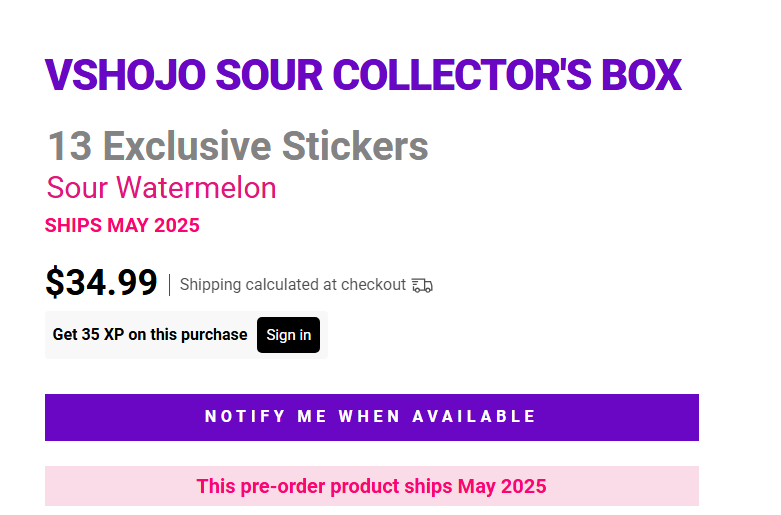Click the word VSHOJO in the title
This screenshot has height=515, width=781.
pos(125,75)
